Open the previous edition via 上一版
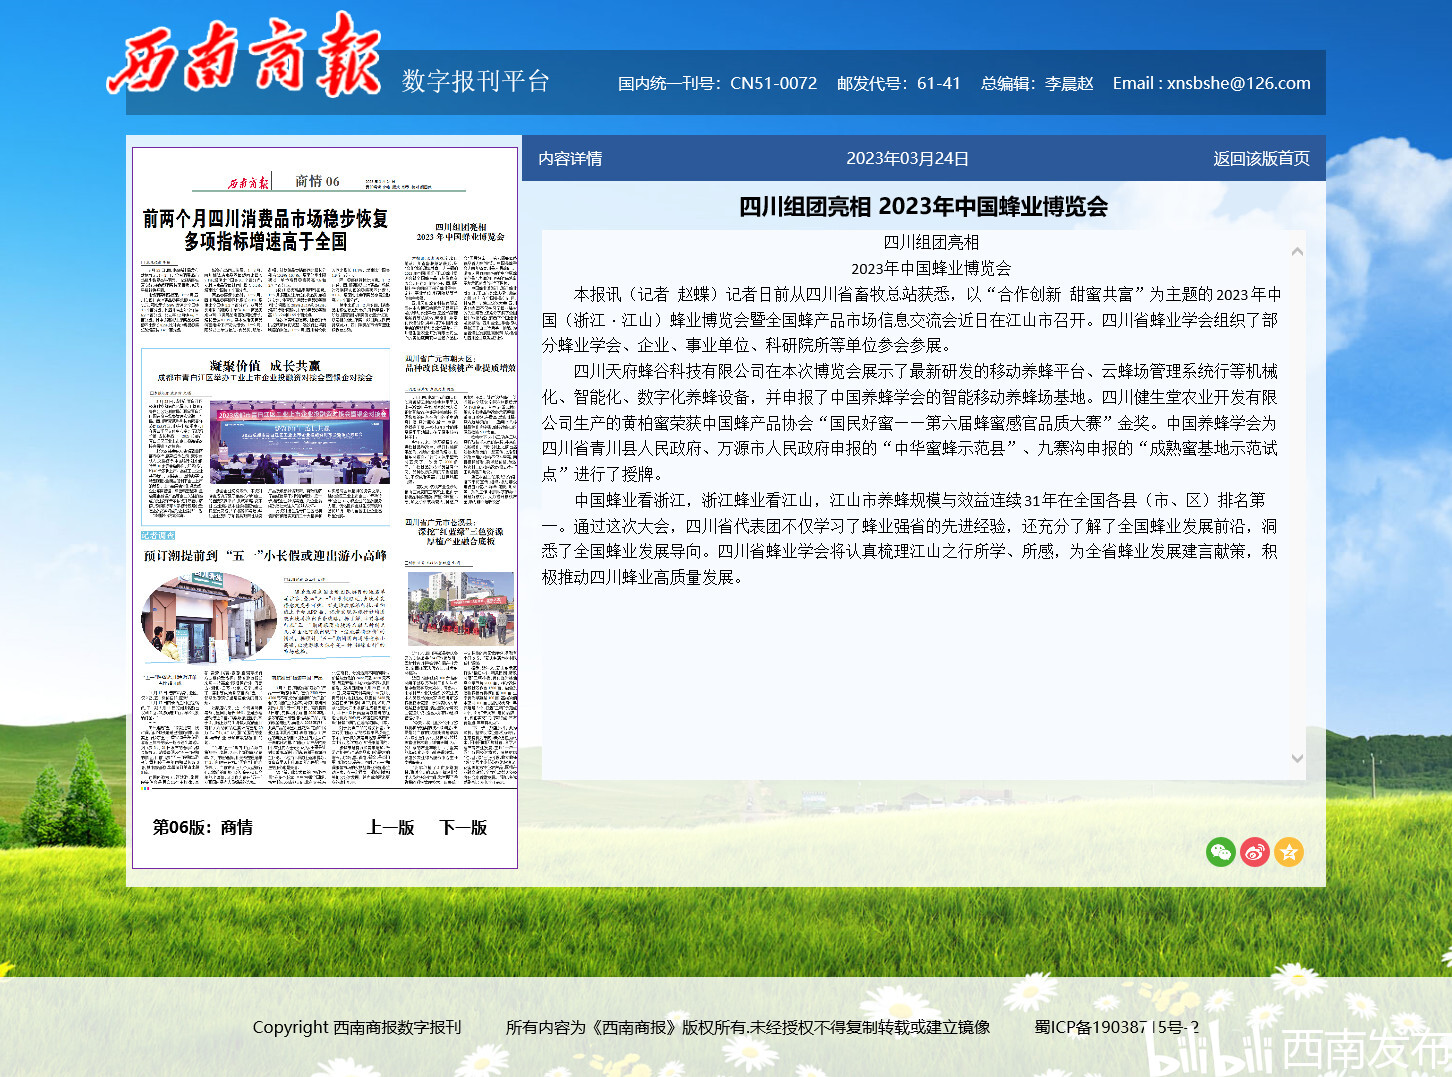 (x=389, y=828)
